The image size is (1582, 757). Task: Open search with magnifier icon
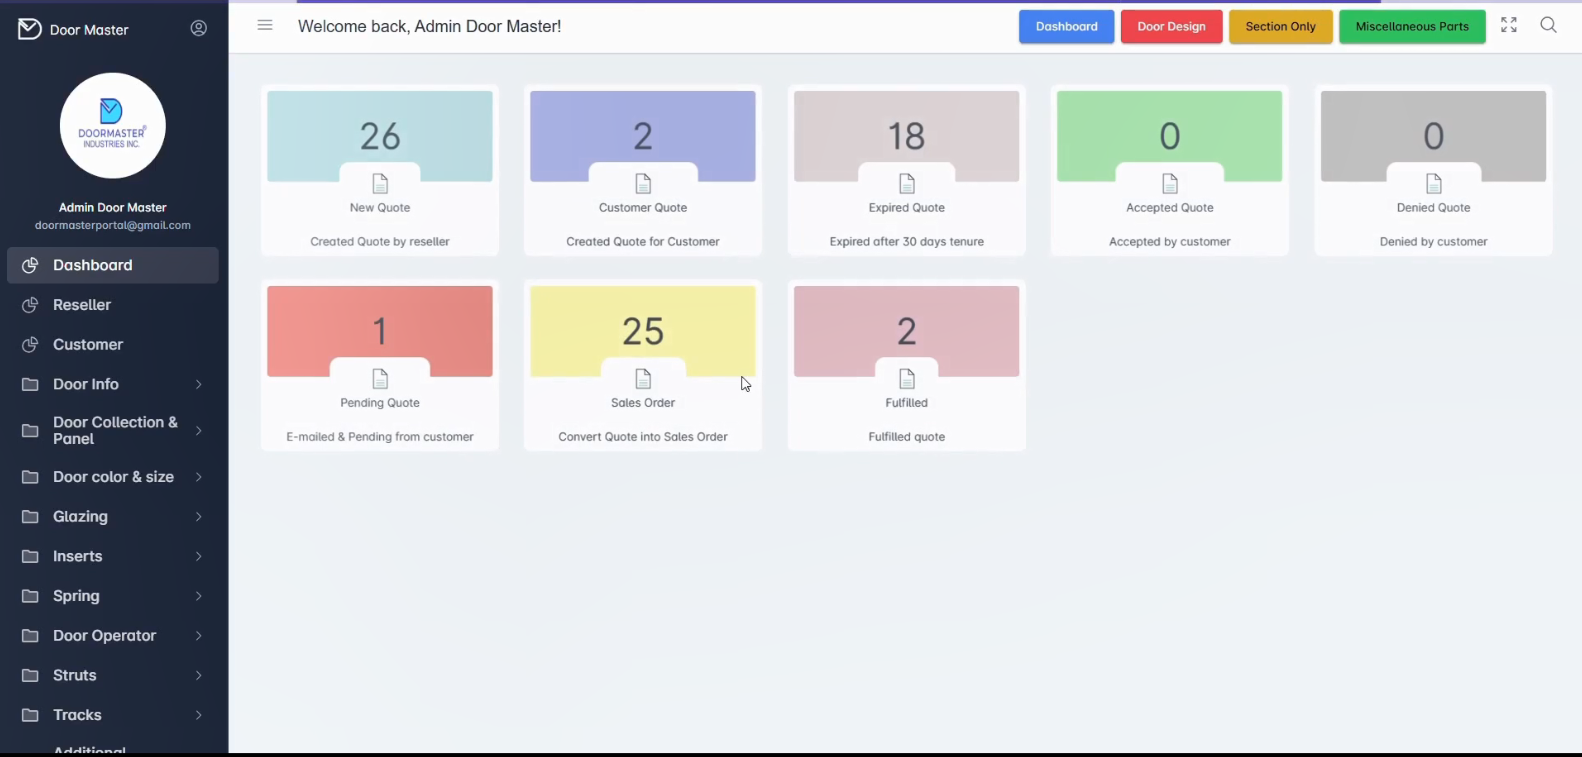[1548, 26]
